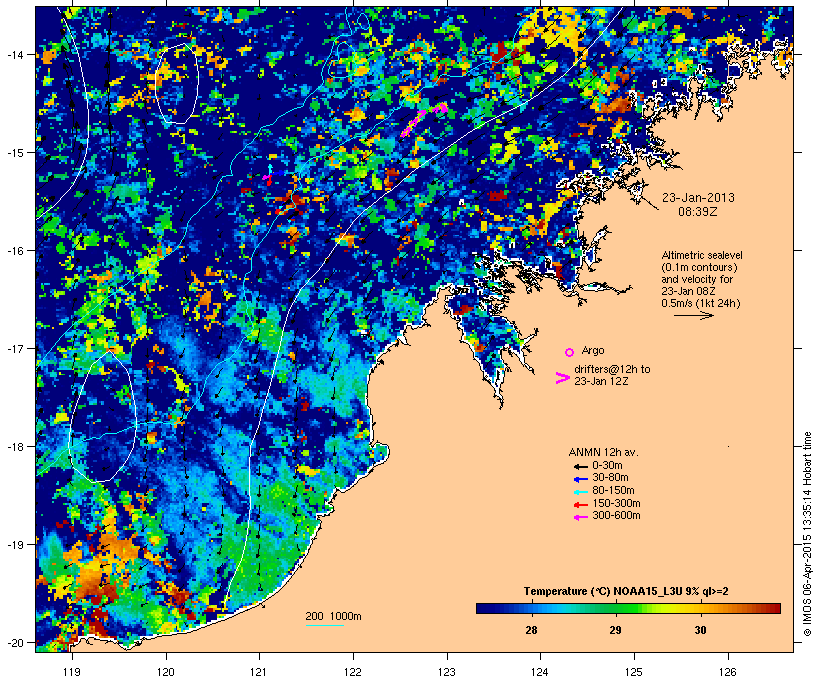Click the date text 23-Jan-2013
The image size is (820, 680).
tap(698, 198)
